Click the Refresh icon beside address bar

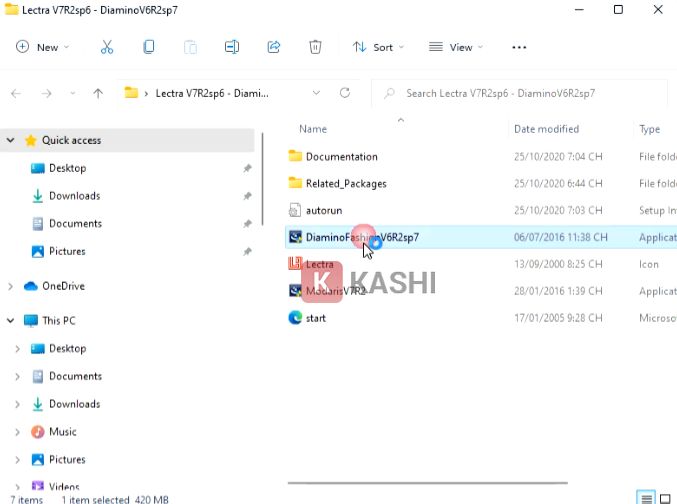pos(345,93)
